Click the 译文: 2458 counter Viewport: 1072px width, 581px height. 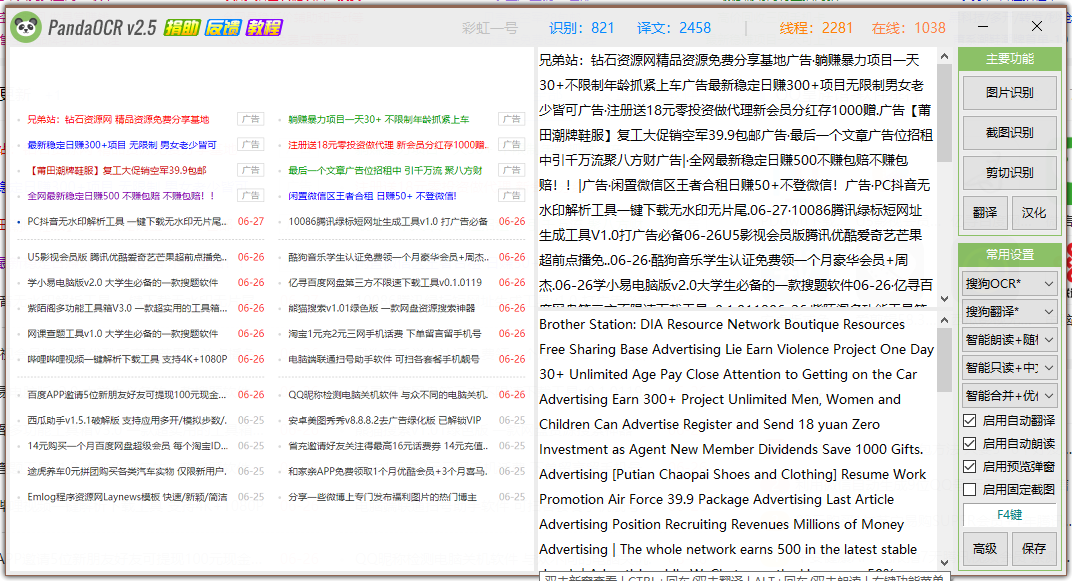pos(673,28)
